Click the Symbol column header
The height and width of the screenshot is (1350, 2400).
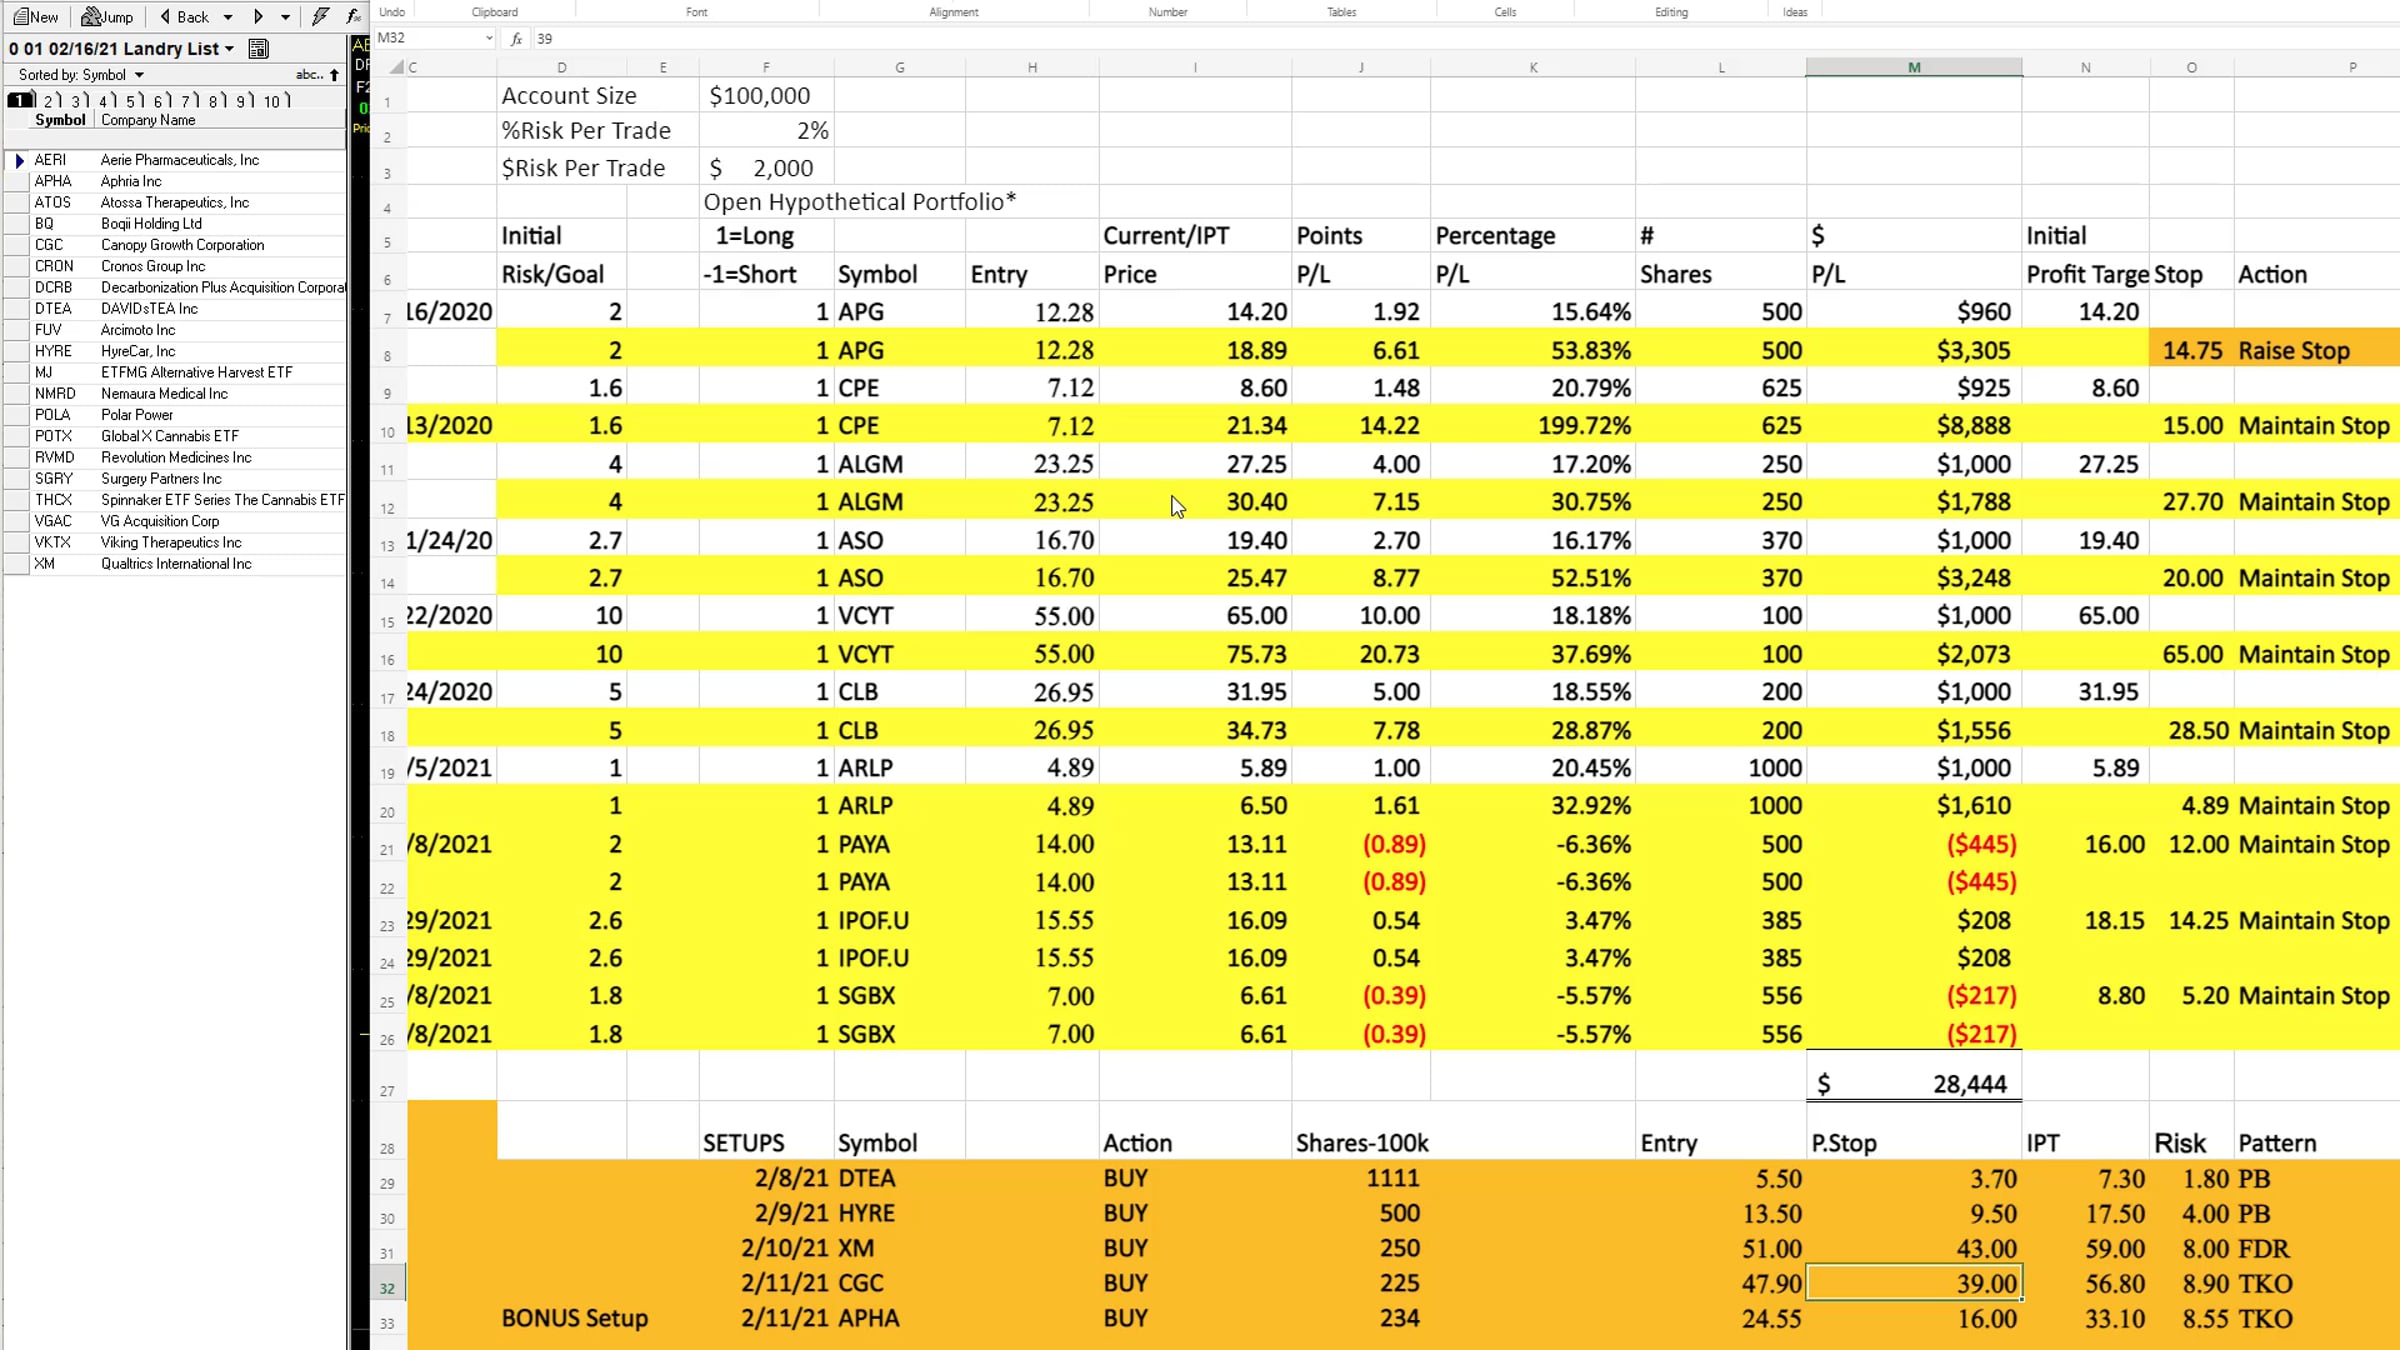pyautogui.click(x=60, y=120)
